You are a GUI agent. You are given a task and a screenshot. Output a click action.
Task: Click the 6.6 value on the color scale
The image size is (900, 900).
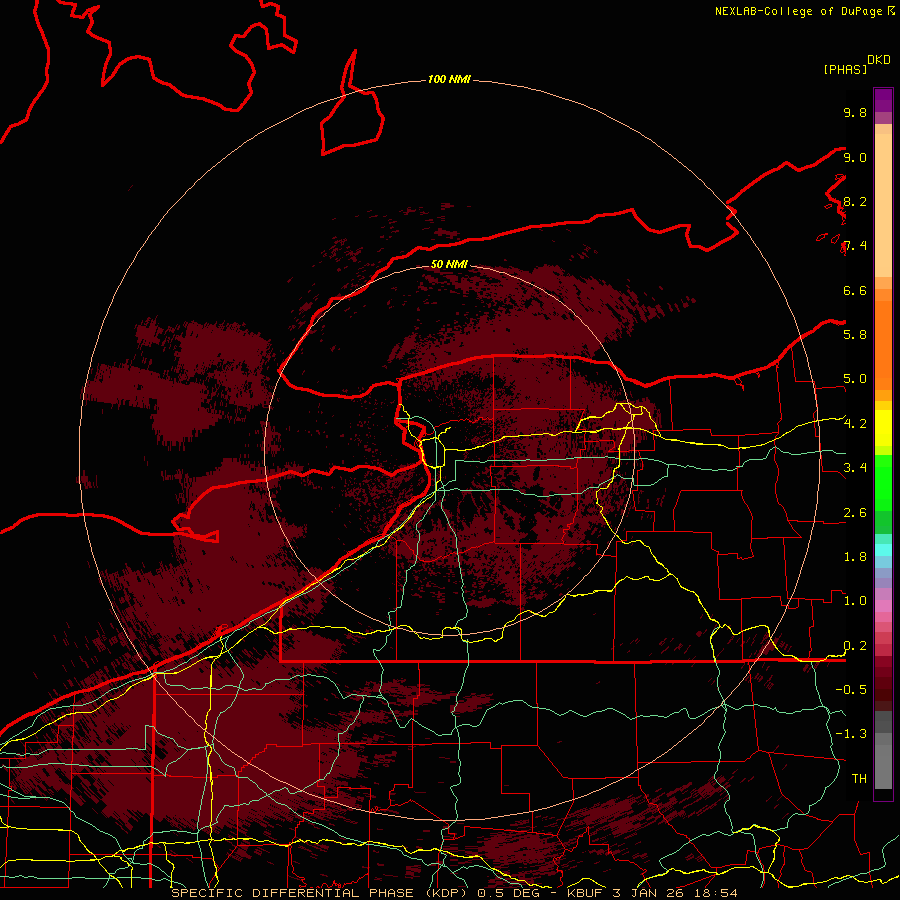click(855, 290)
